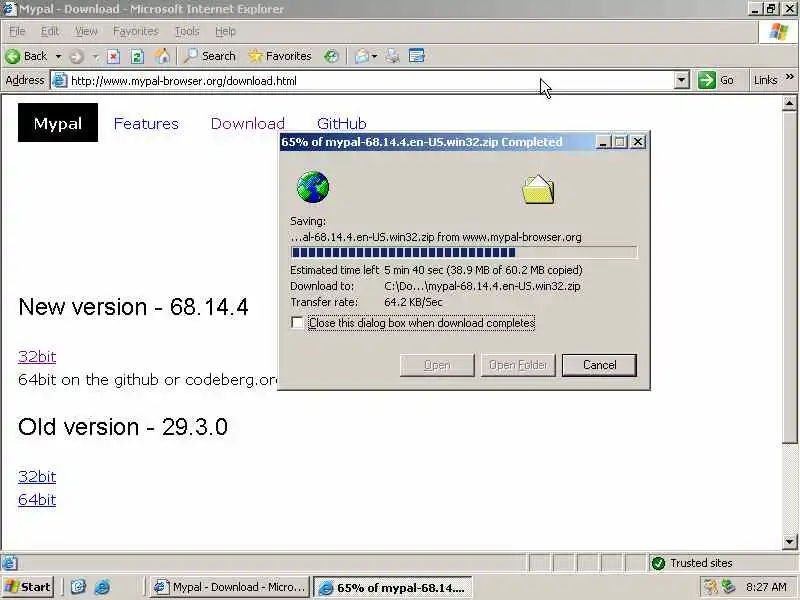The image size is (800, 600).
Task: Cancel the mypal zip download
Action: coord(599,365)
